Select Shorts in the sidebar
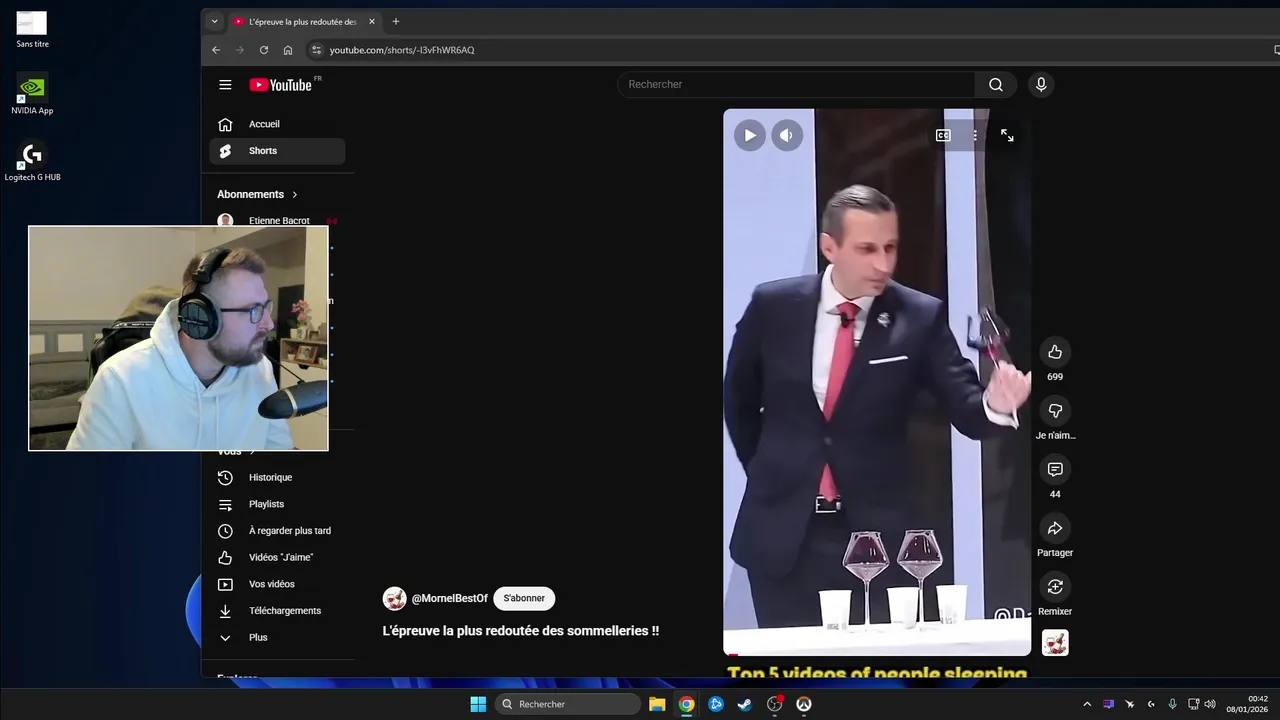The width and height of the screenshot is (1280, 720). (x=277, y=151)
